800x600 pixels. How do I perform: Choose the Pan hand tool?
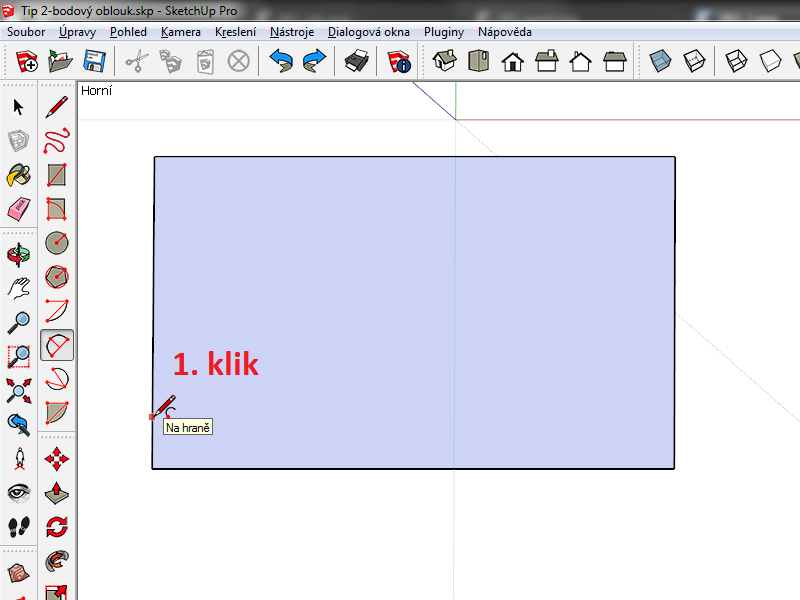click(19, 289)
